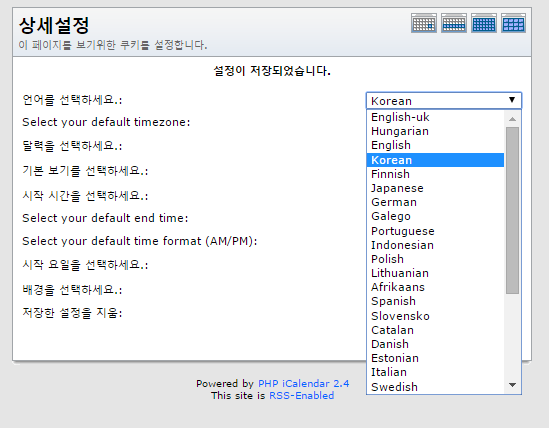Screen dimensions: 549x428
Task: Click the language list scroll-up arrow
Action: pyautogui.click(x=512, y=119)
